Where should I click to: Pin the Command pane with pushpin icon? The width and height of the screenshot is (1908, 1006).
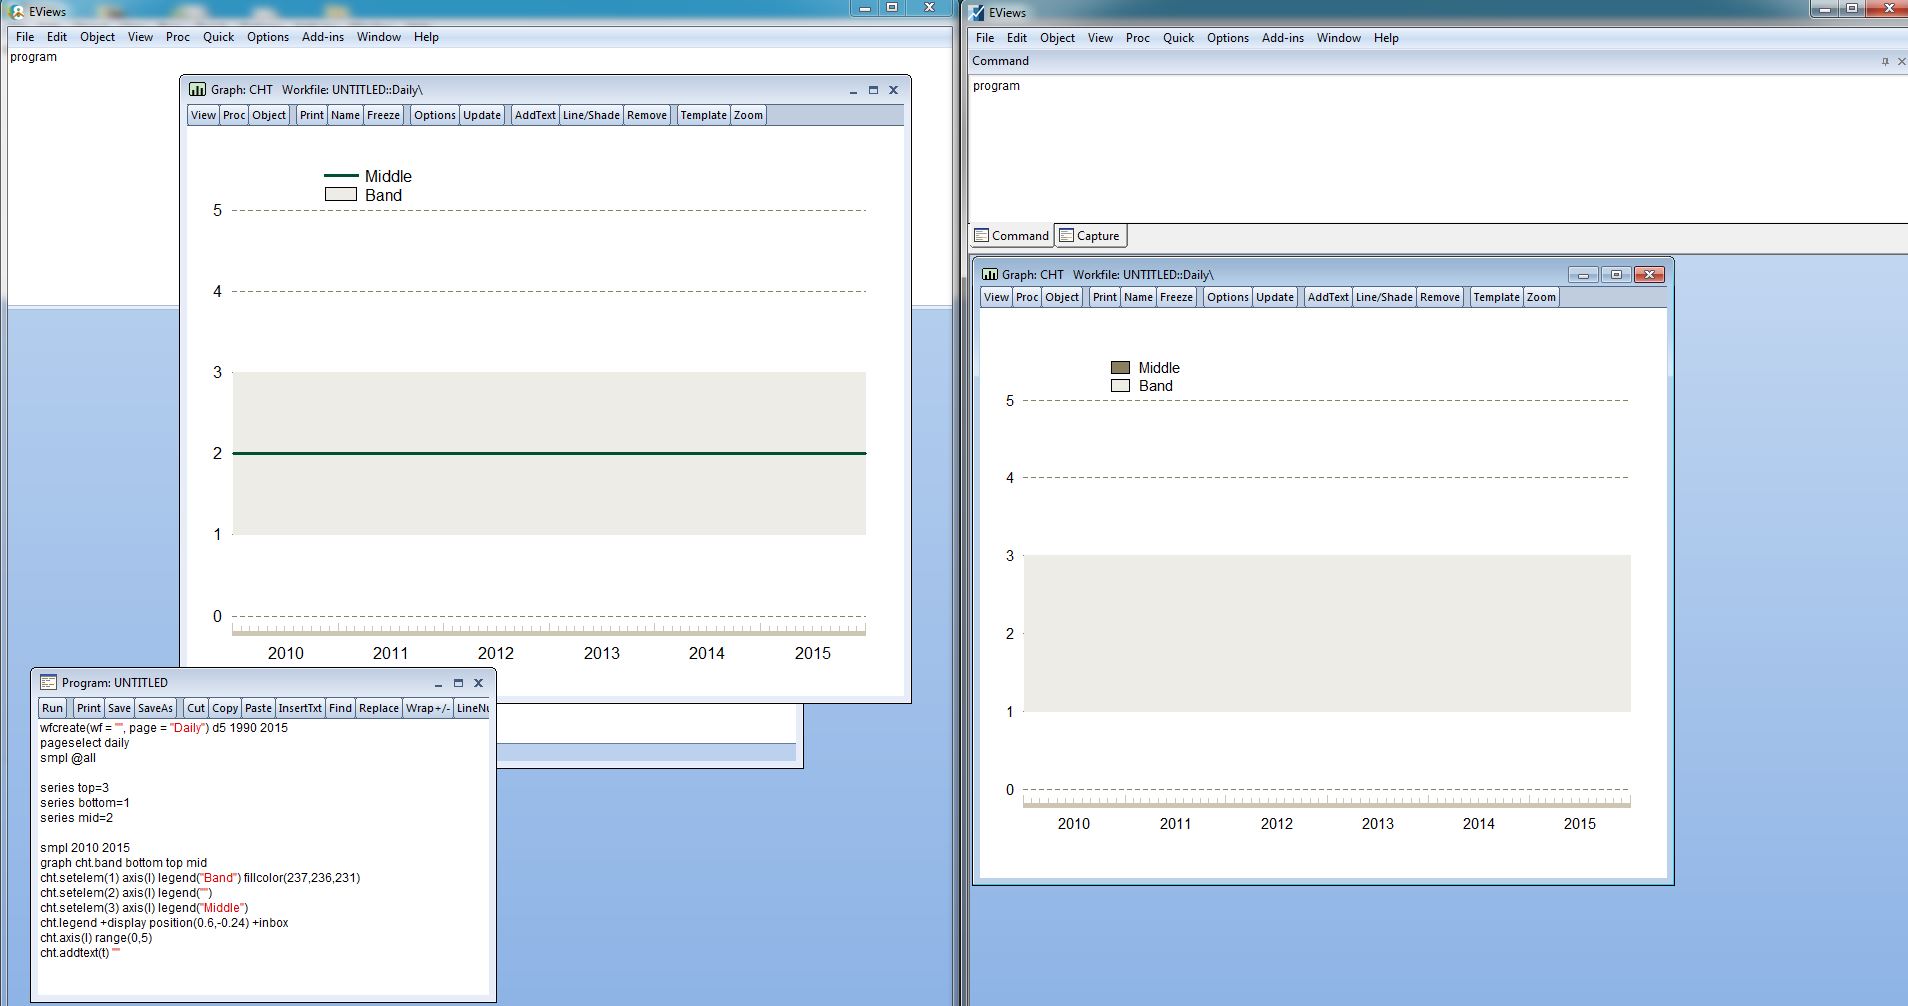pyautogui.click(x=1885, y=61)
